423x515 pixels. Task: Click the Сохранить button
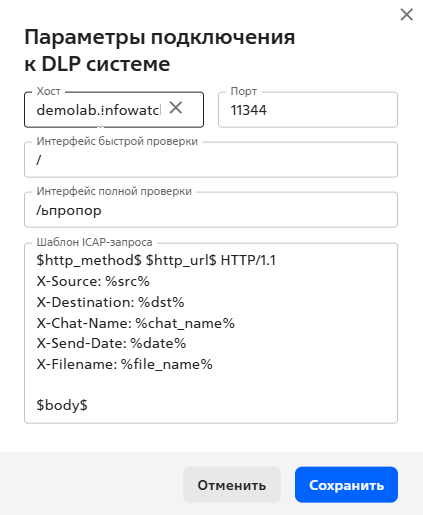click(346, 485)
